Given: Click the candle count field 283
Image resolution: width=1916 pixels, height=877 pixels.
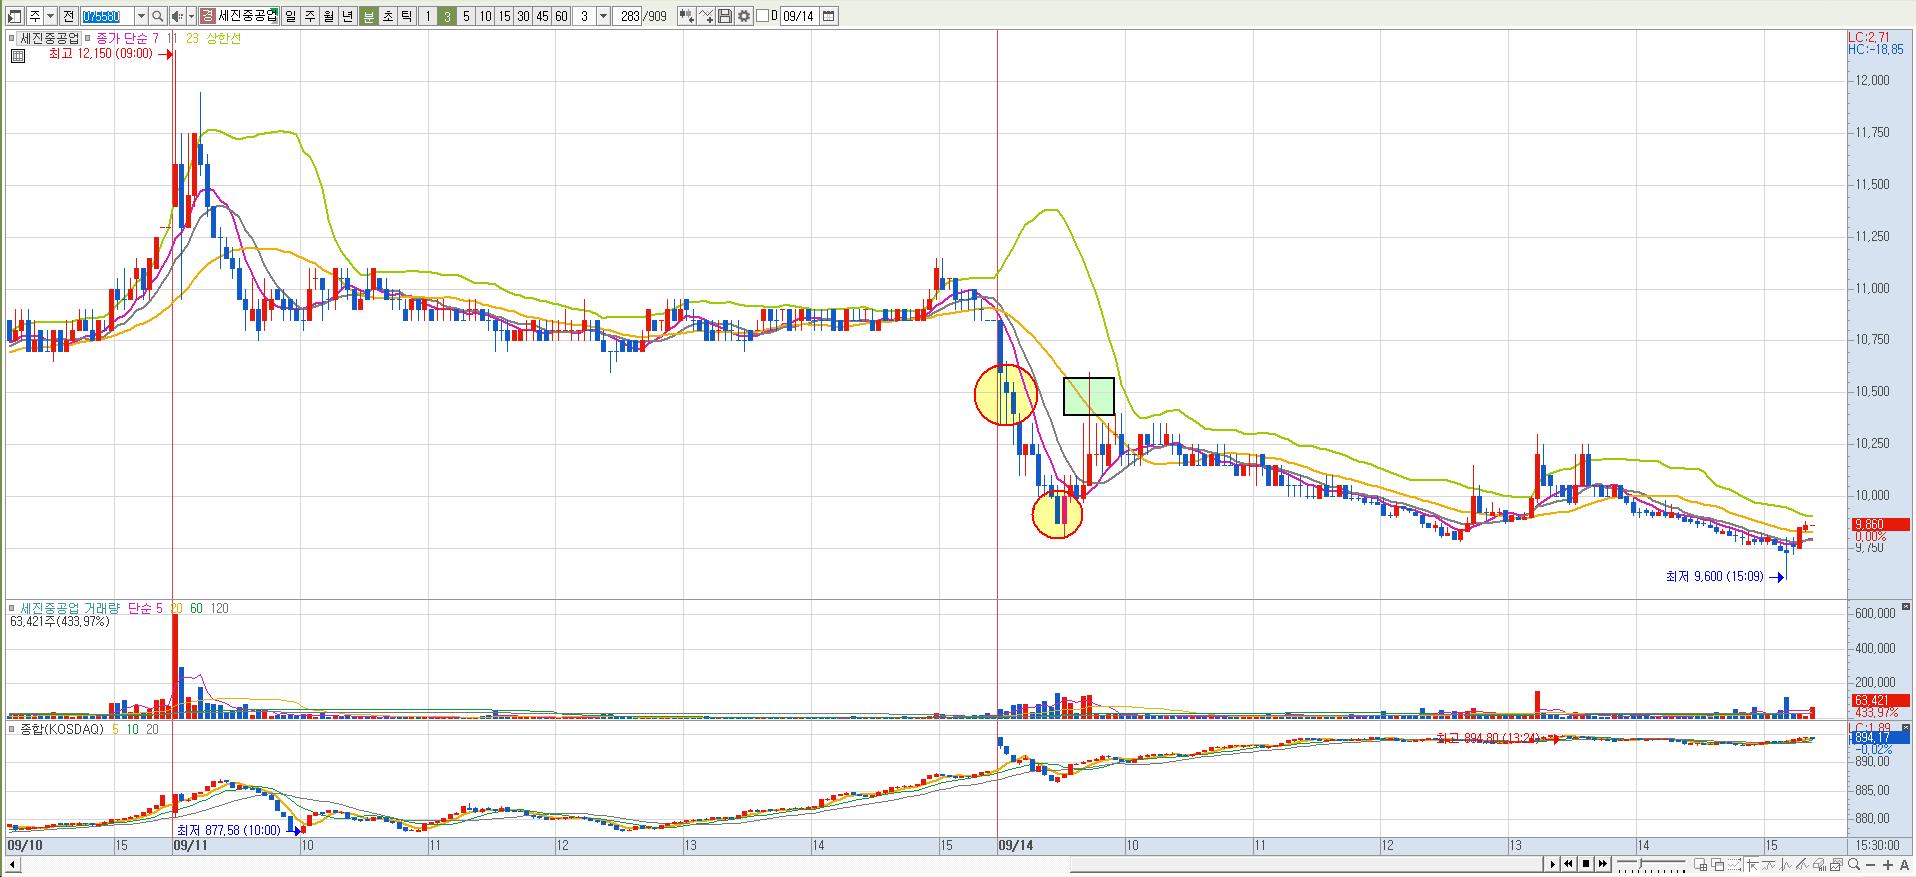Looking at the screenshot, I should (x=629, y=16).
